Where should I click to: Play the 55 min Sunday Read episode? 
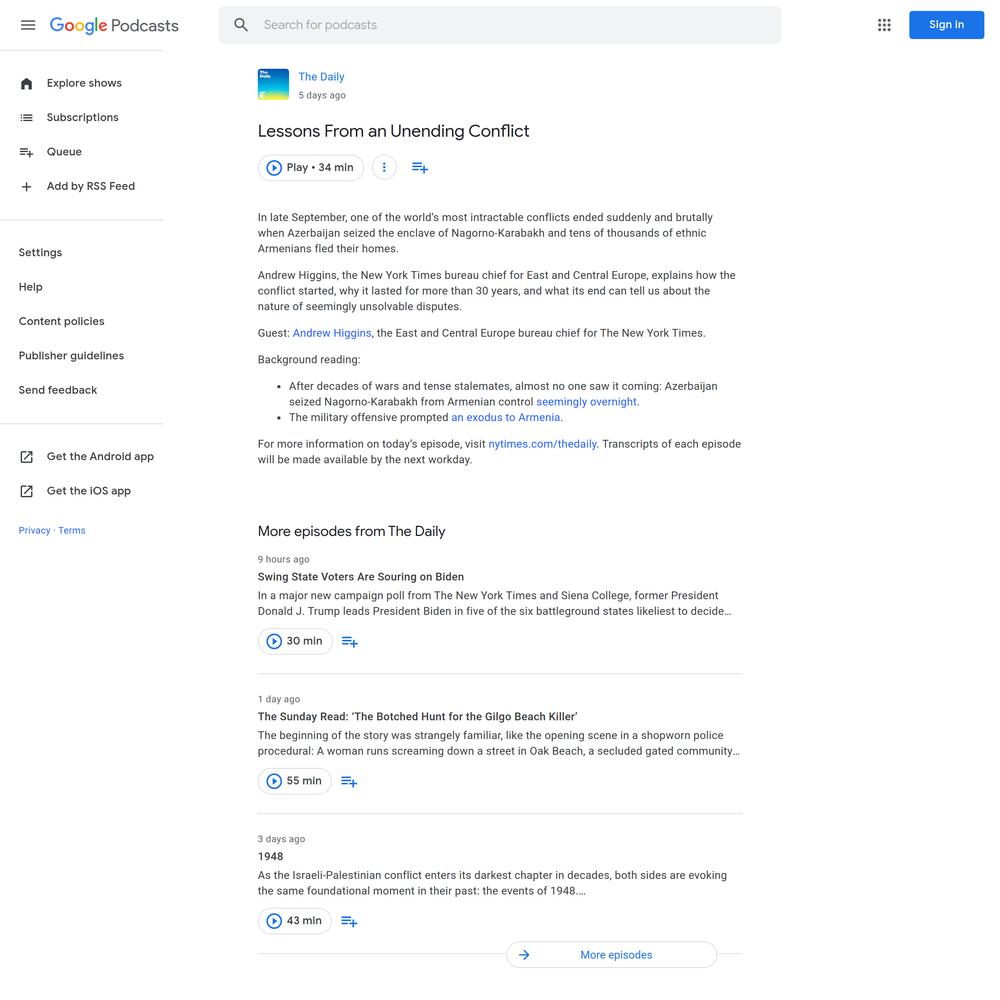pos(295,781)
